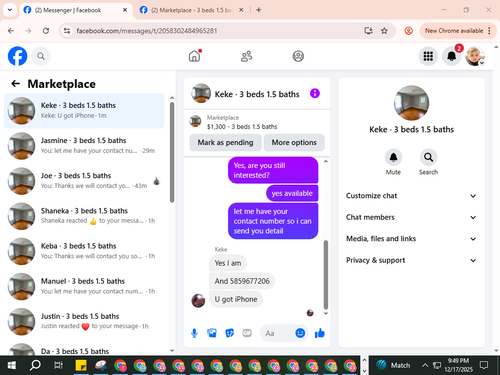This screenshot has height=375, width=500.
Task: Open the notifications bell with 2 badge
Action: pyautogui.click(x=451, y=56)
